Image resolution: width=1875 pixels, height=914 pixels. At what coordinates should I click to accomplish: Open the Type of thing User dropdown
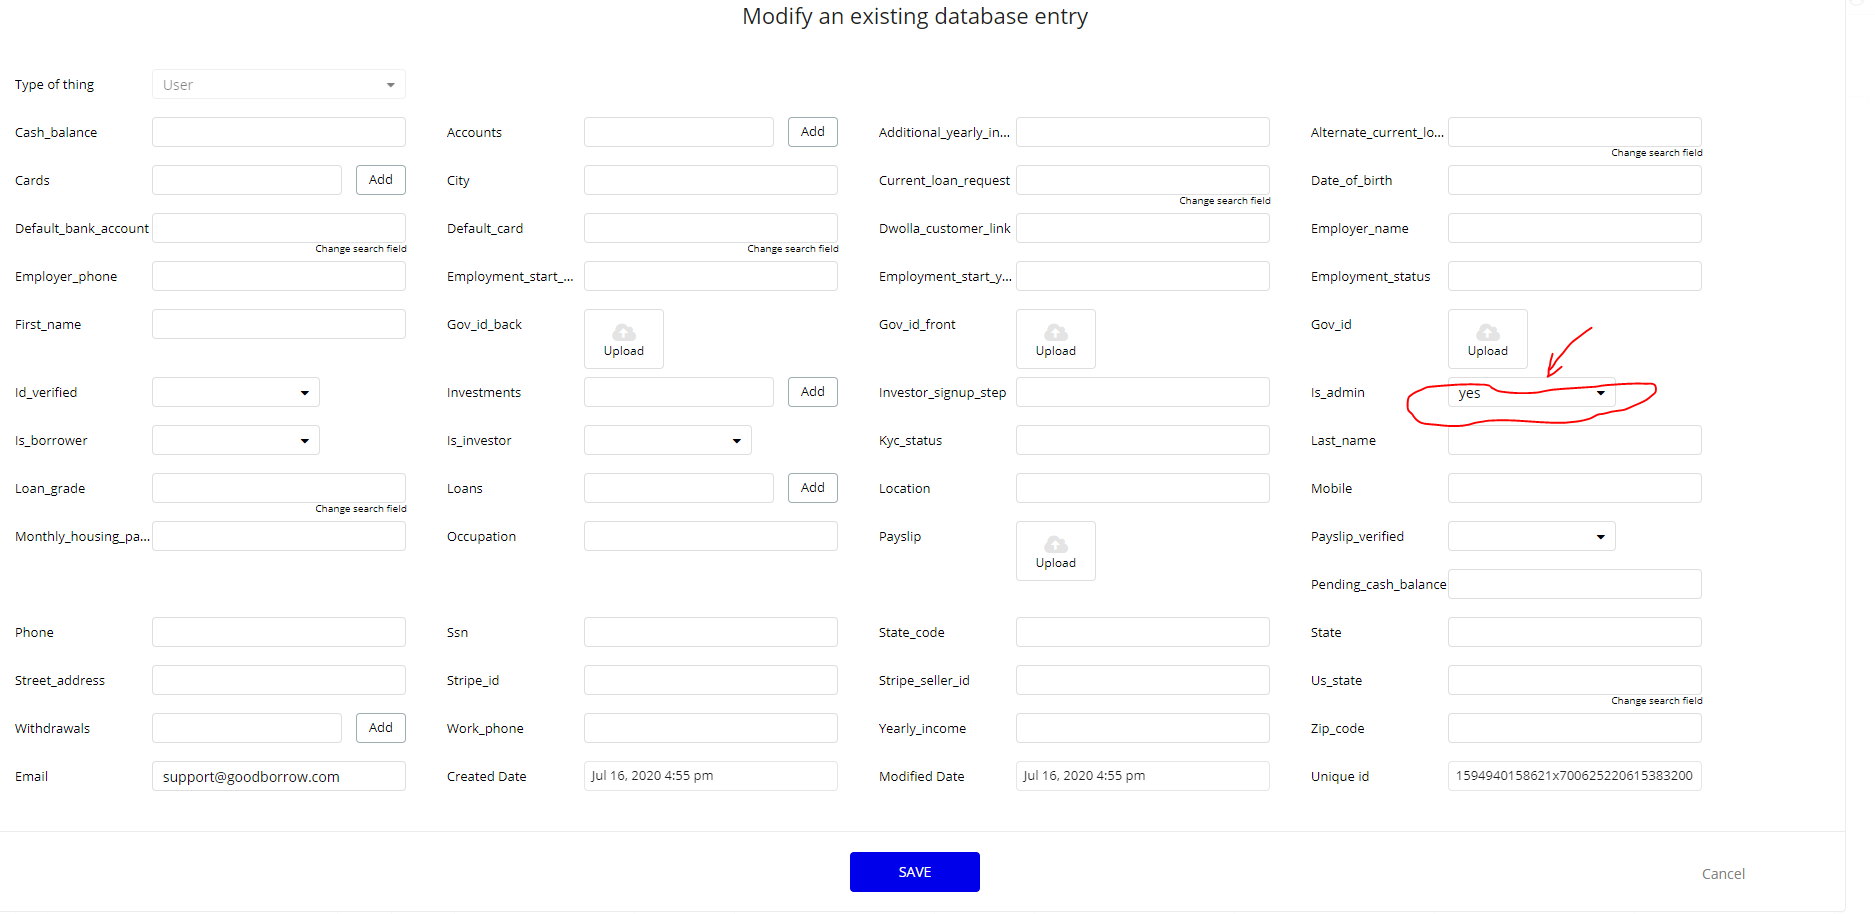(279, 84)
